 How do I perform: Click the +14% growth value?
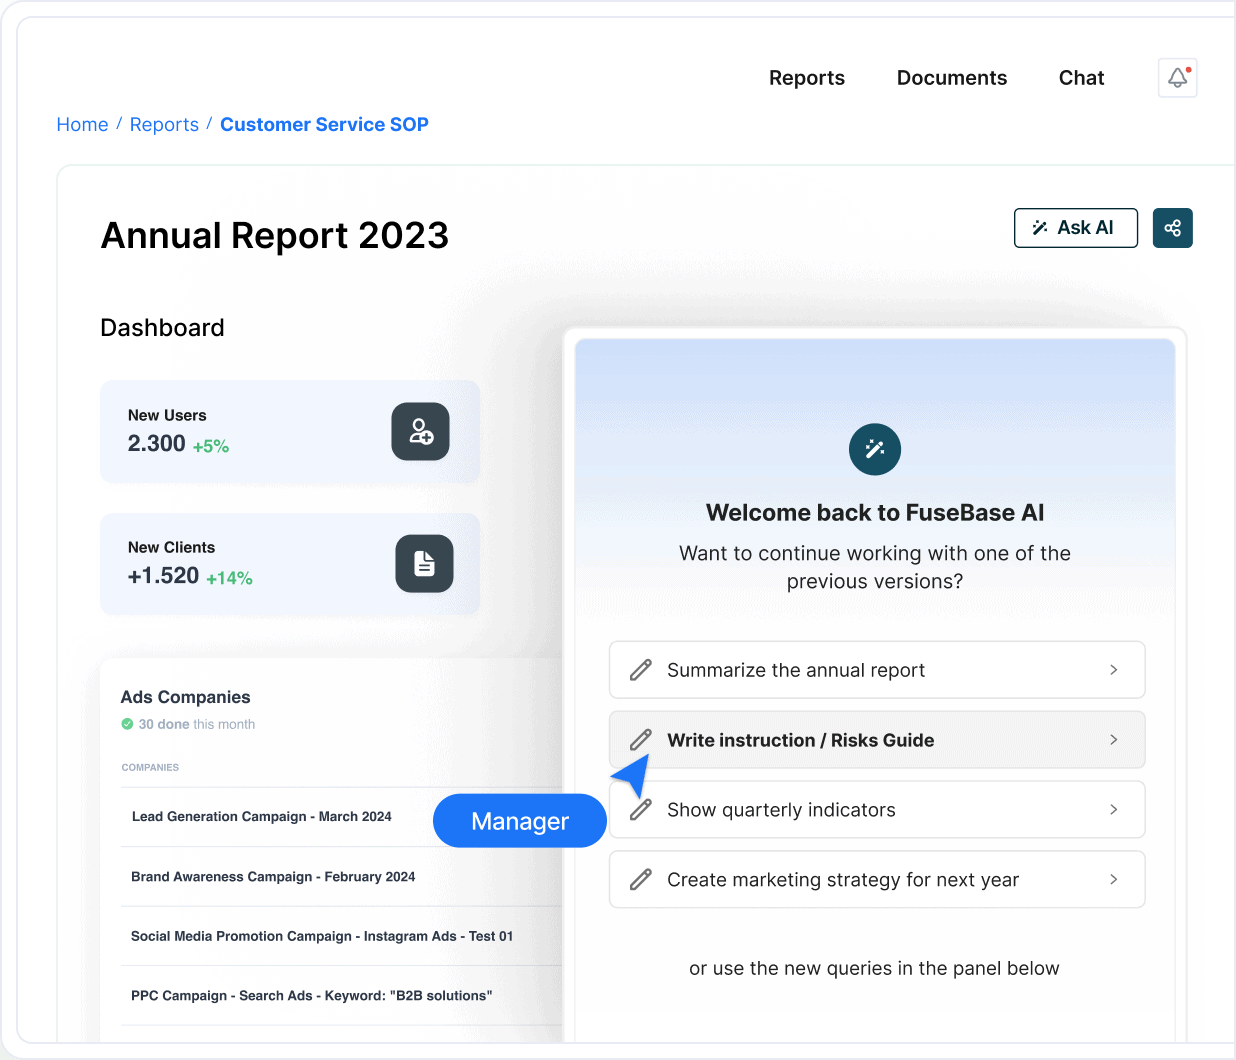pos(229,578)
